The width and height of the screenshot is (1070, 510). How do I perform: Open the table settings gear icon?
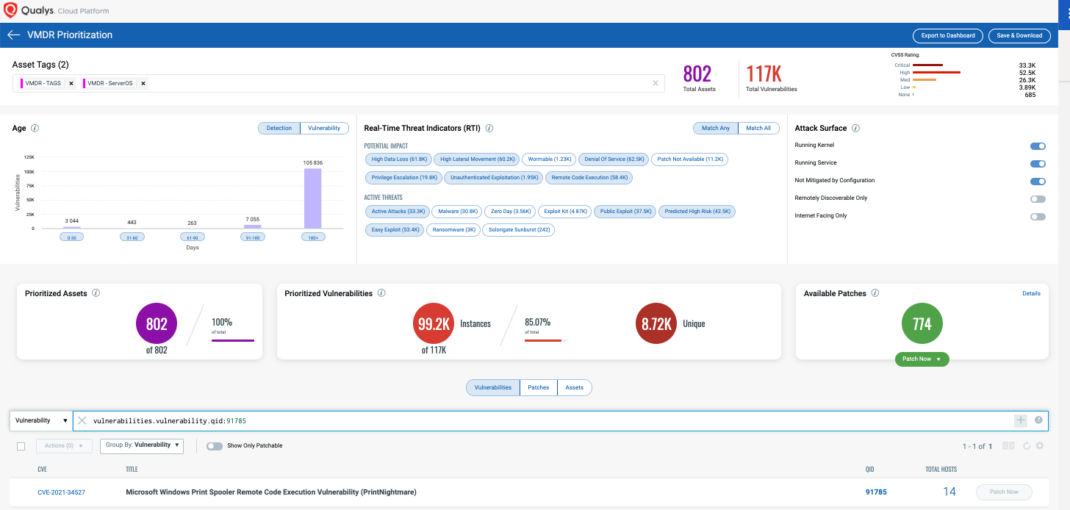(x=1039, y=446)
